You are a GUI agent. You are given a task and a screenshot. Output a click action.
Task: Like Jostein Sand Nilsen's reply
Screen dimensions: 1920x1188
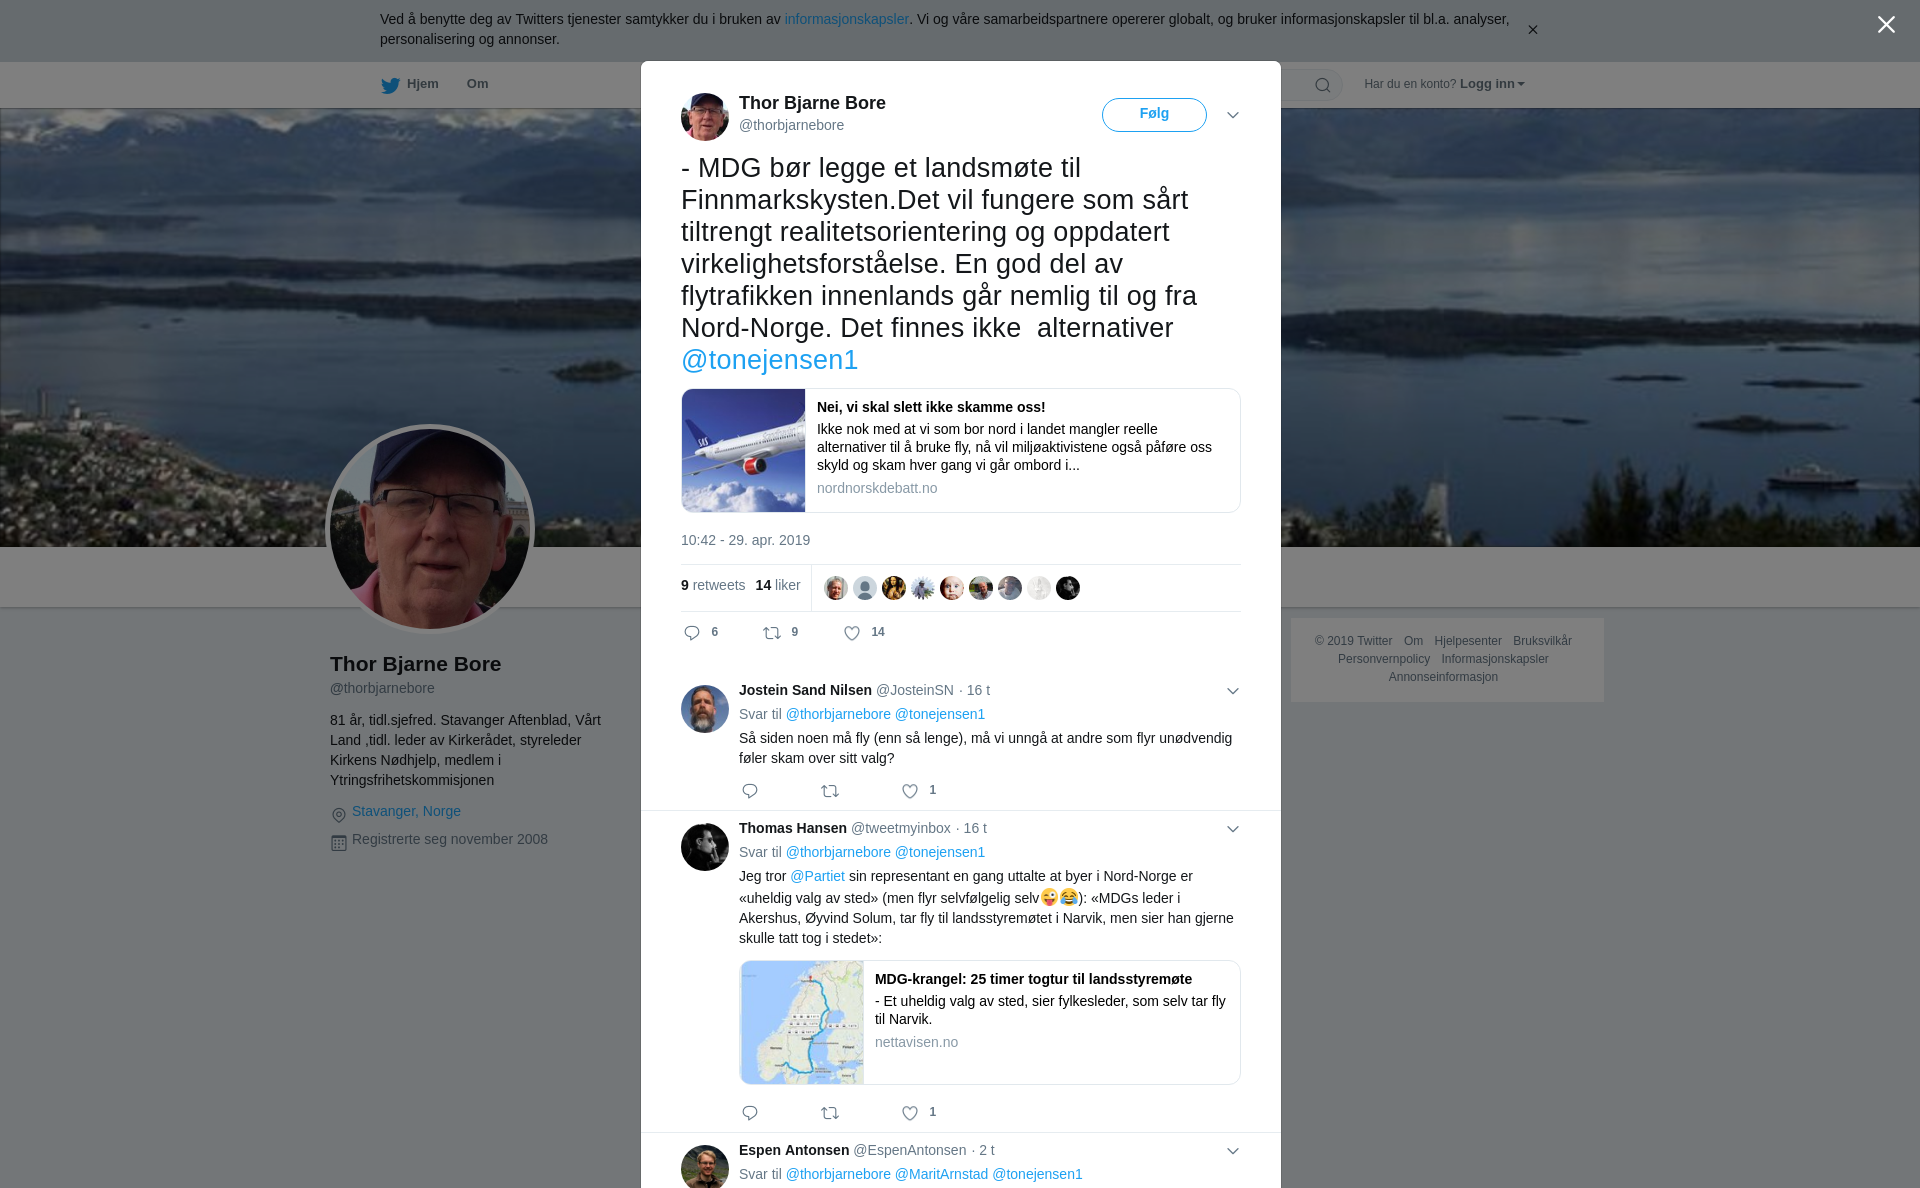tap(910, 791)
